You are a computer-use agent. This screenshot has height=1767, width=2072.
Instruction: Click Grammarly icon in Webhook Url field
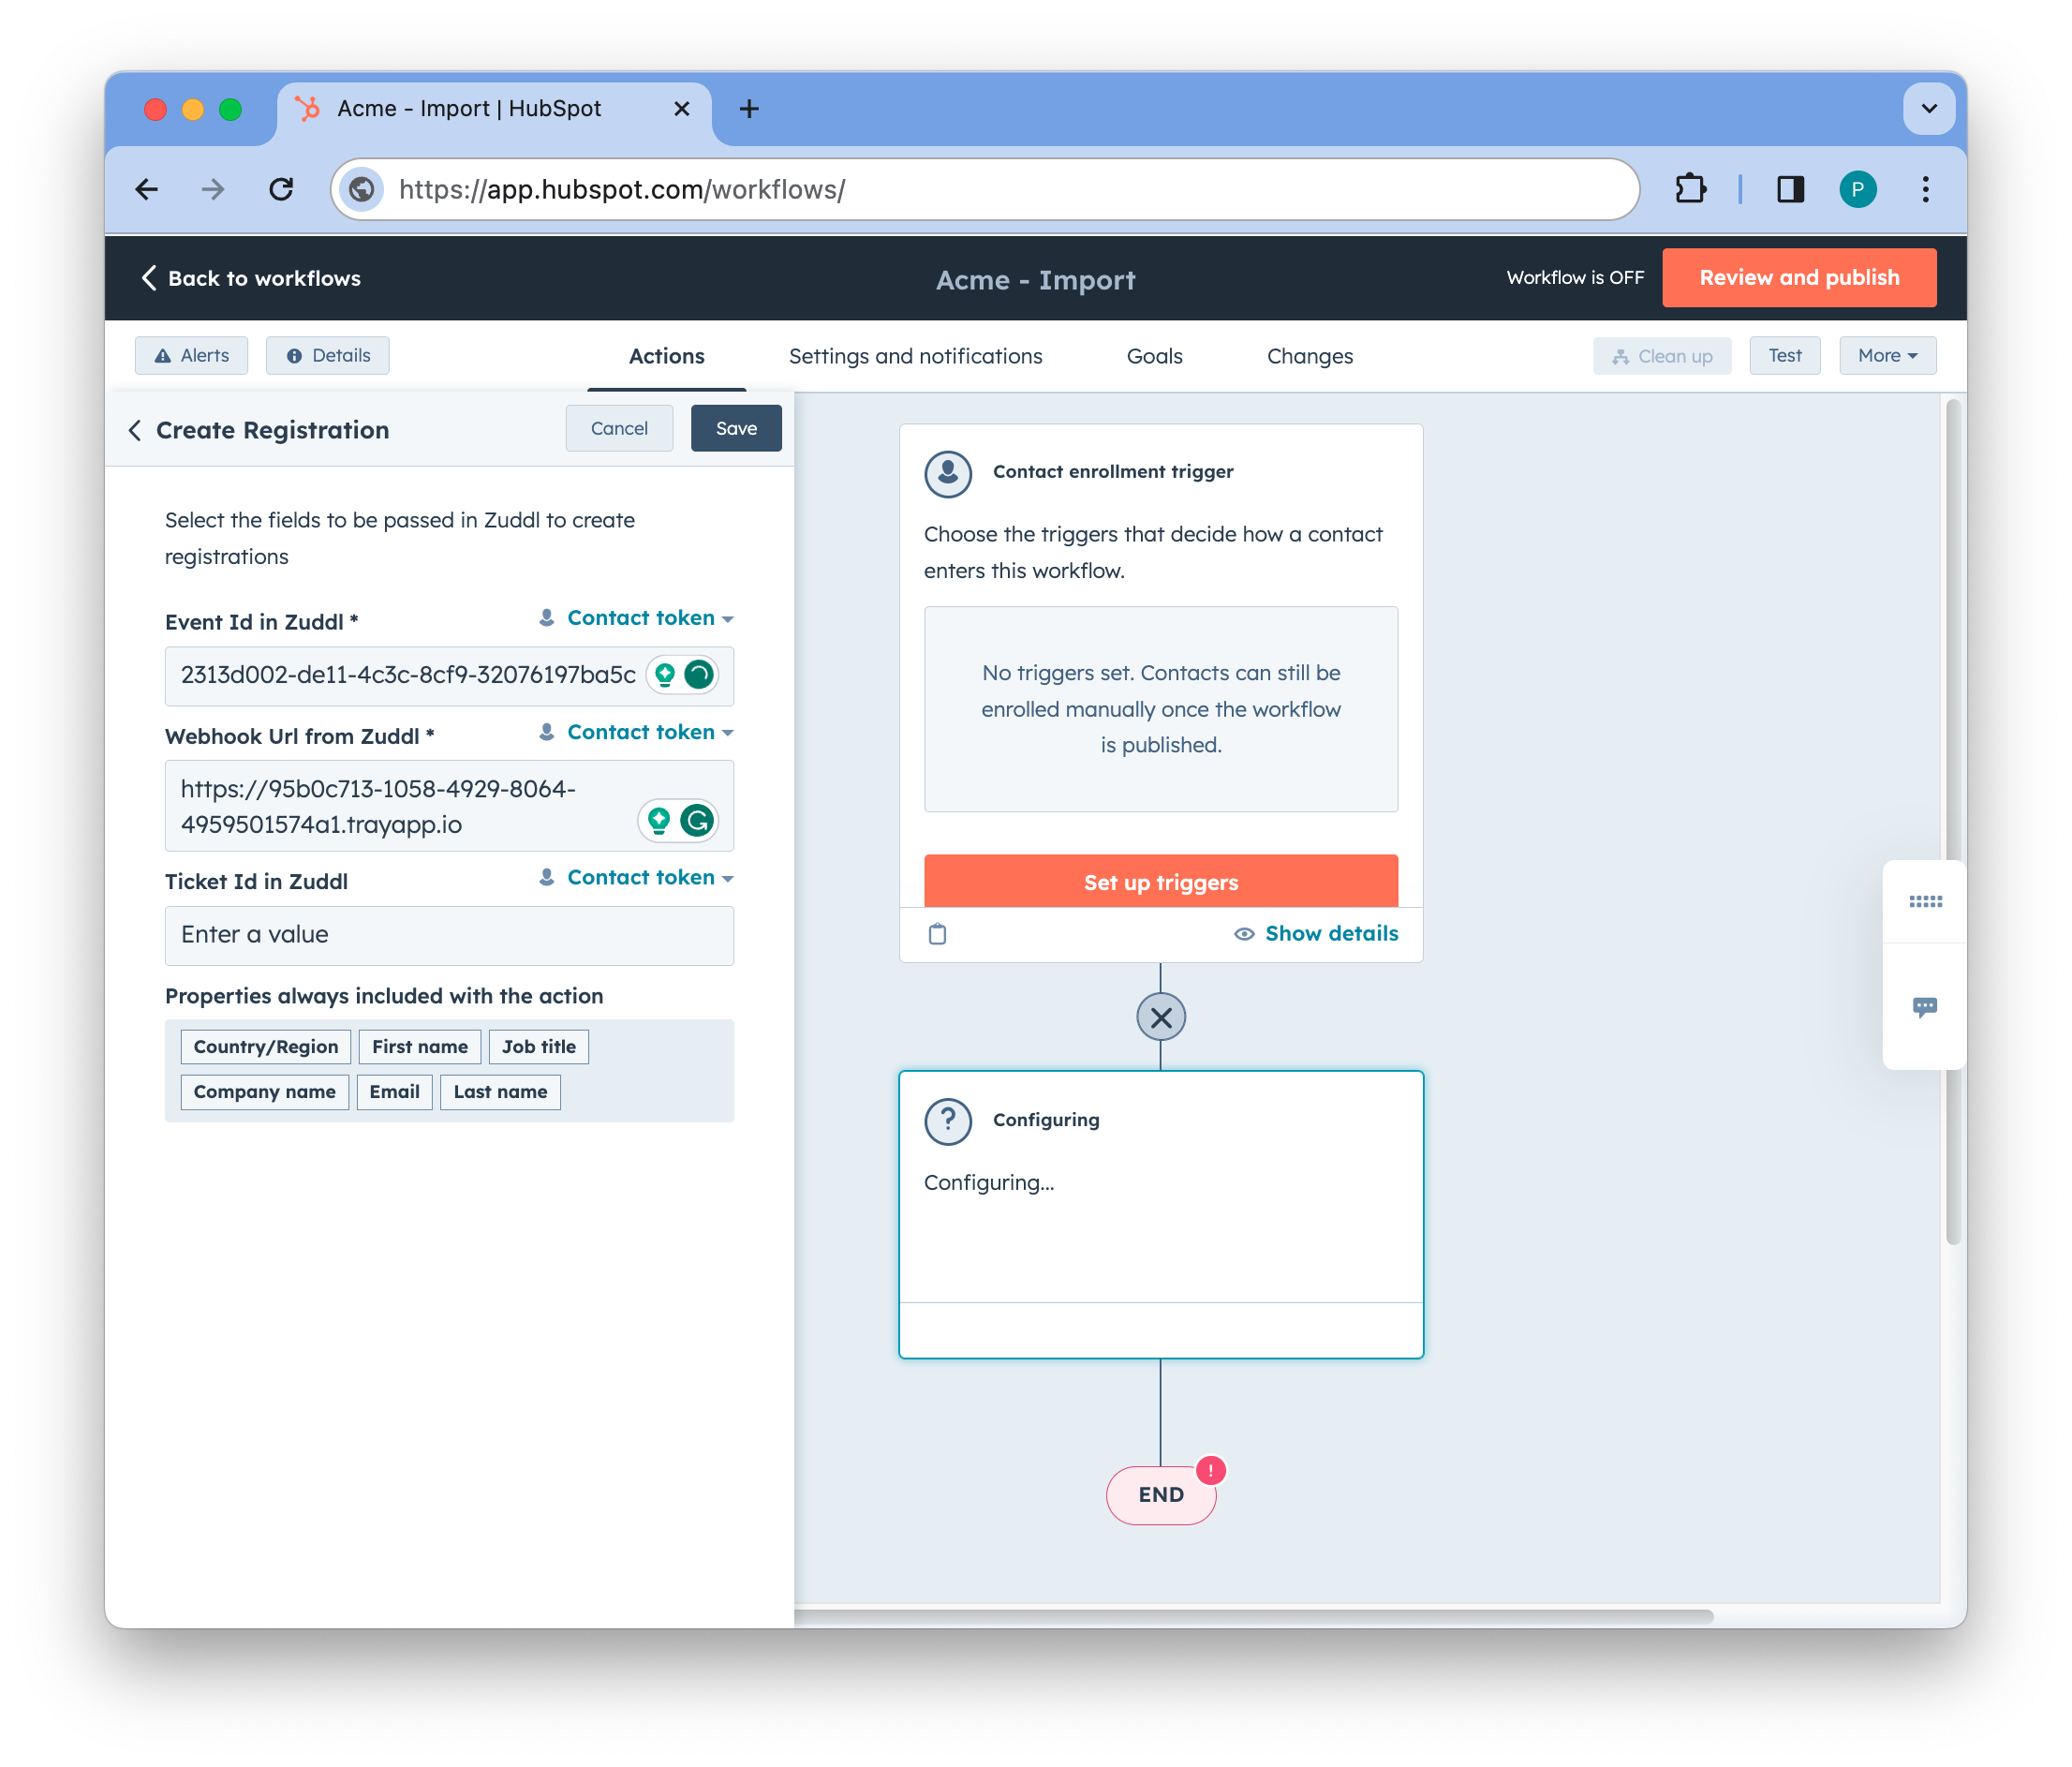click(697, 821)
